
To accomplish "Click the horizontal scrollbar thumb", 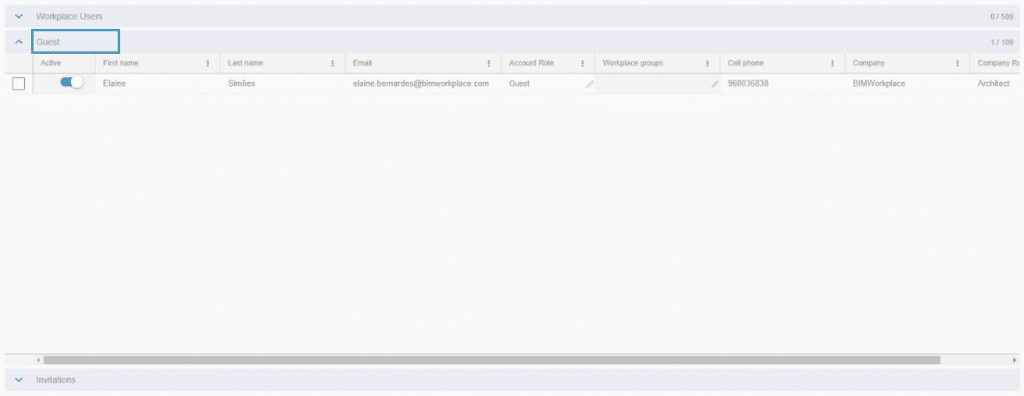I will coord(491,360).
